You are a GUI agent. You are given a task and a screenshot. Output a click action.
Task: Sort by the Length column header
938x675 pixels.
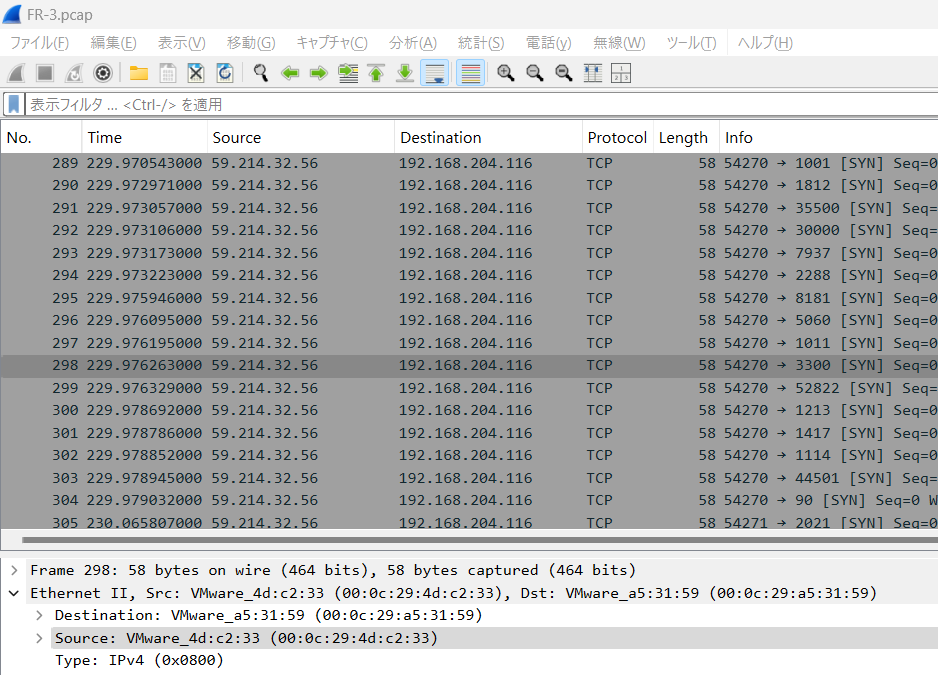coord(686,138)
